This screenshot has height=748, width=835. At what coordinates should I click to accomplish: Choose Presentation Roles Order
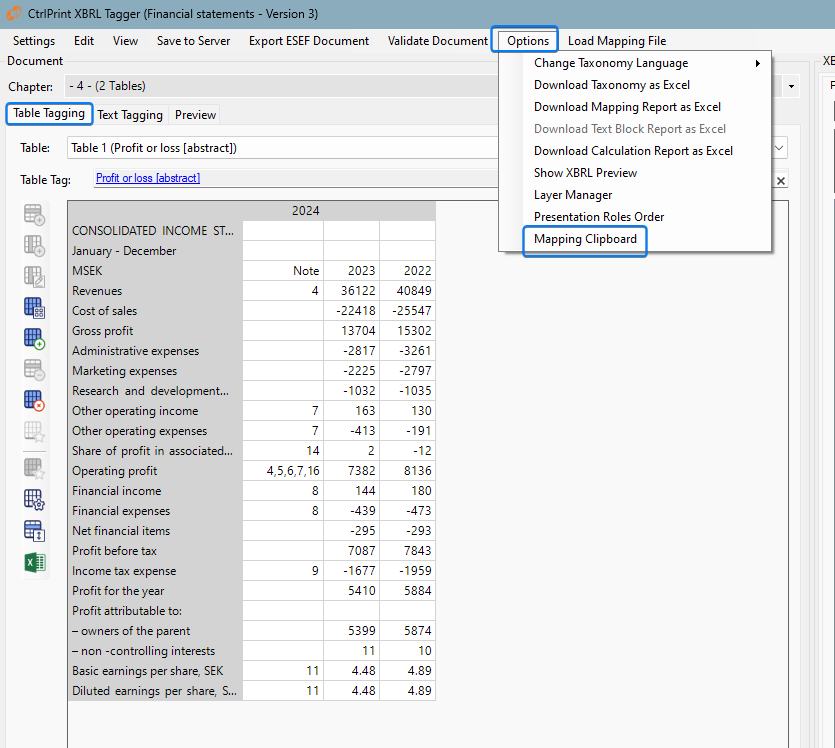tap(599, 217)
